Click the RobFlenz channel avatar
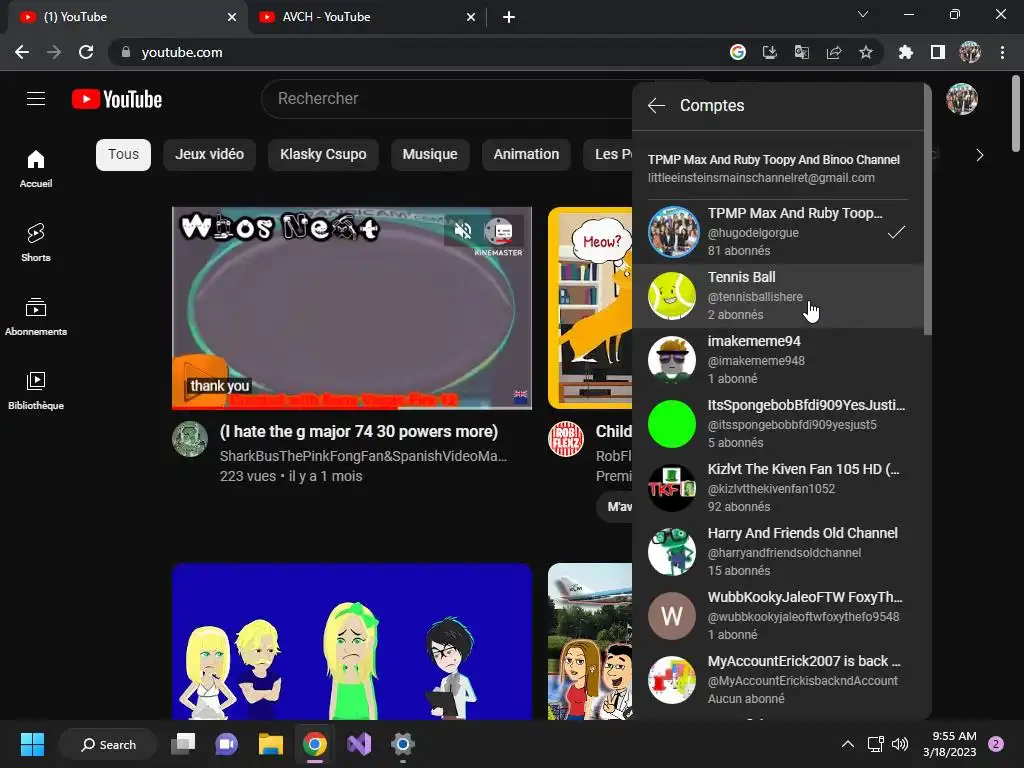1024x768 pixels. coord(566,439)
